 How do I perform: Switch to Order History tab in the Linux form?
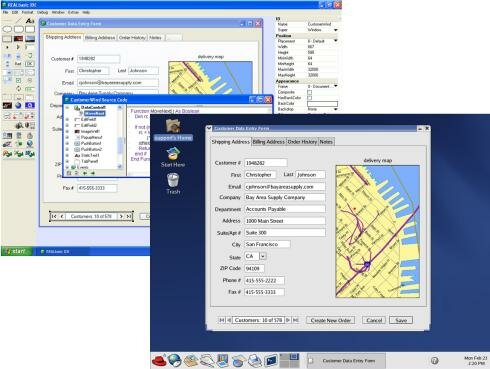tap(302, 142)
